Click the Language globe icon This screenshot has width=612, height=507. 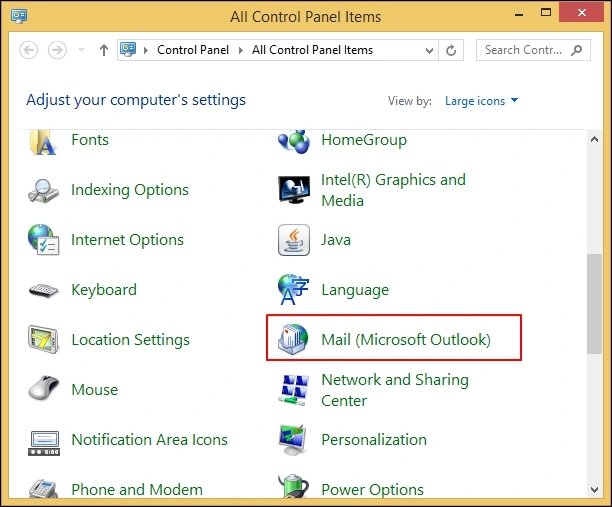[x=294, y=290]
